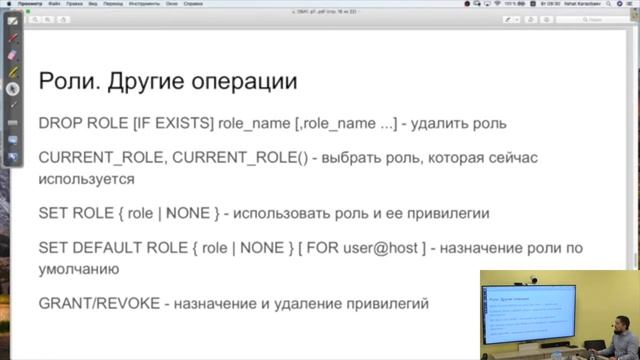
Task: Click the 'SET ROLE { role | NONE }' line
Action: 264,213
